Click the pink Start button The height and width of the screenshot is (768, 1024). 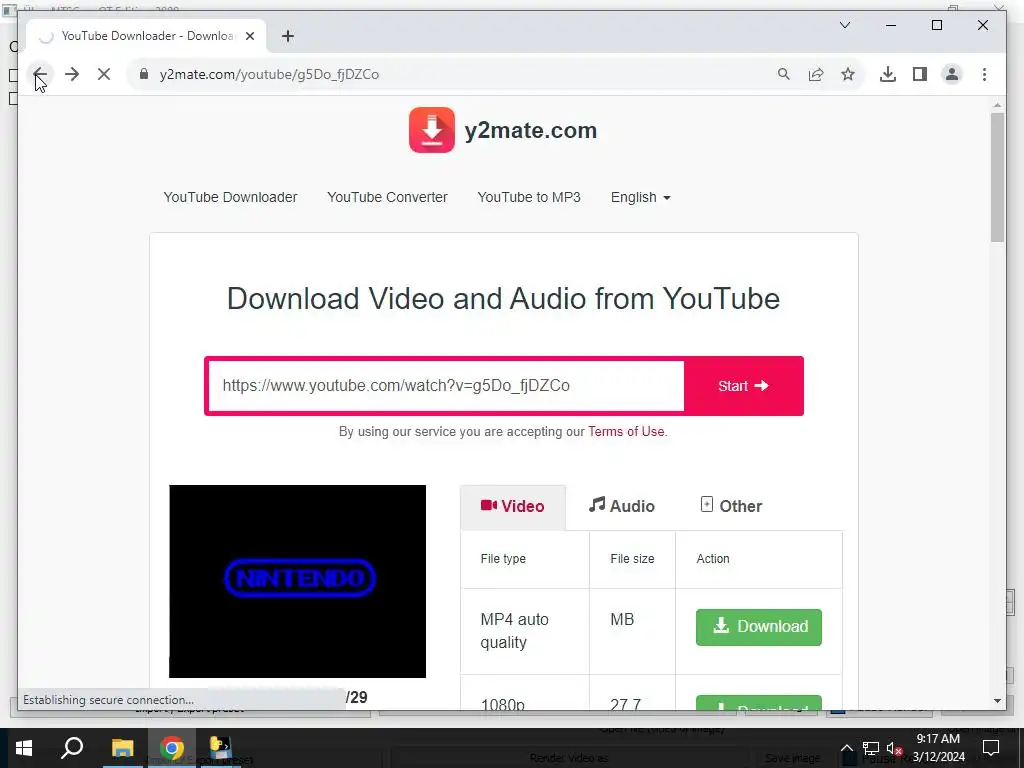(x=743, y=385)
